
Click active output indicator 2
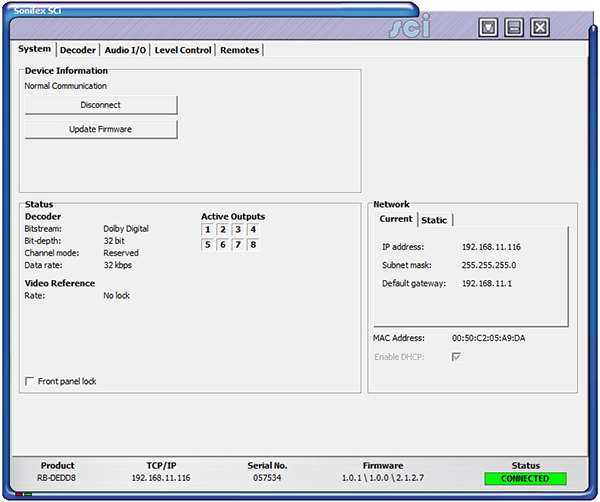coord(223,230)
